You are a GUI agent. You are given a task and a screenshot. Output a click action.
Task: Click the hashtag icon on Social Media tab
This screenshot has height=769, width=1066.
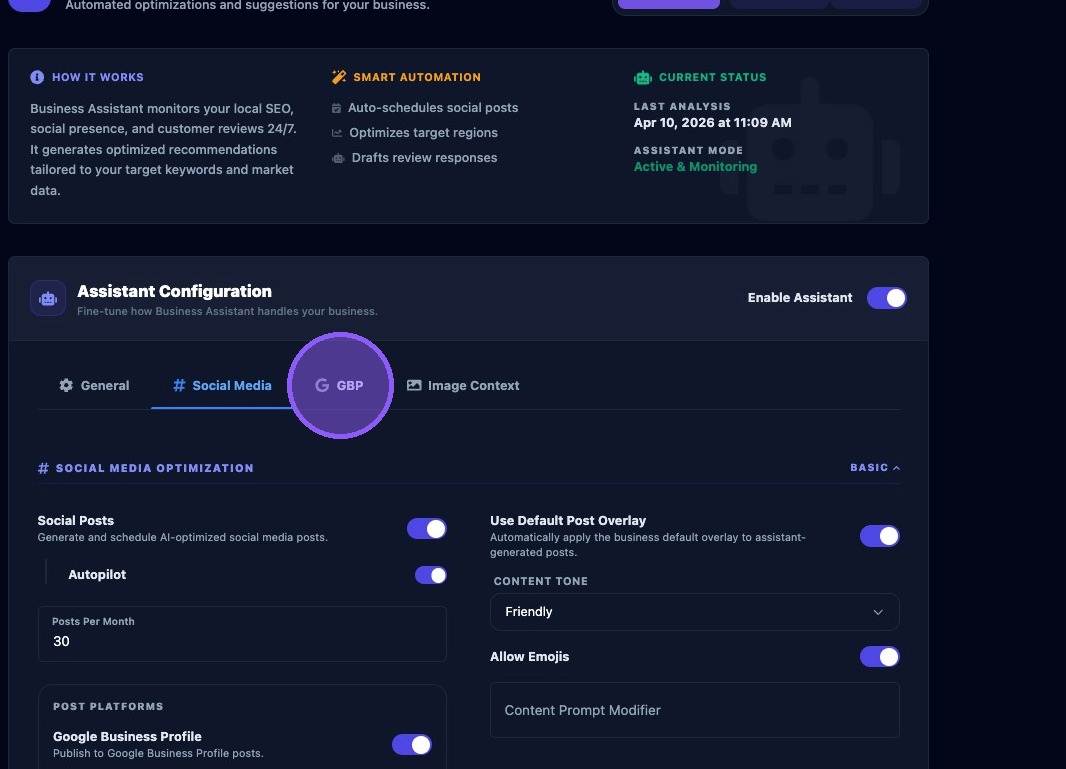179,386
